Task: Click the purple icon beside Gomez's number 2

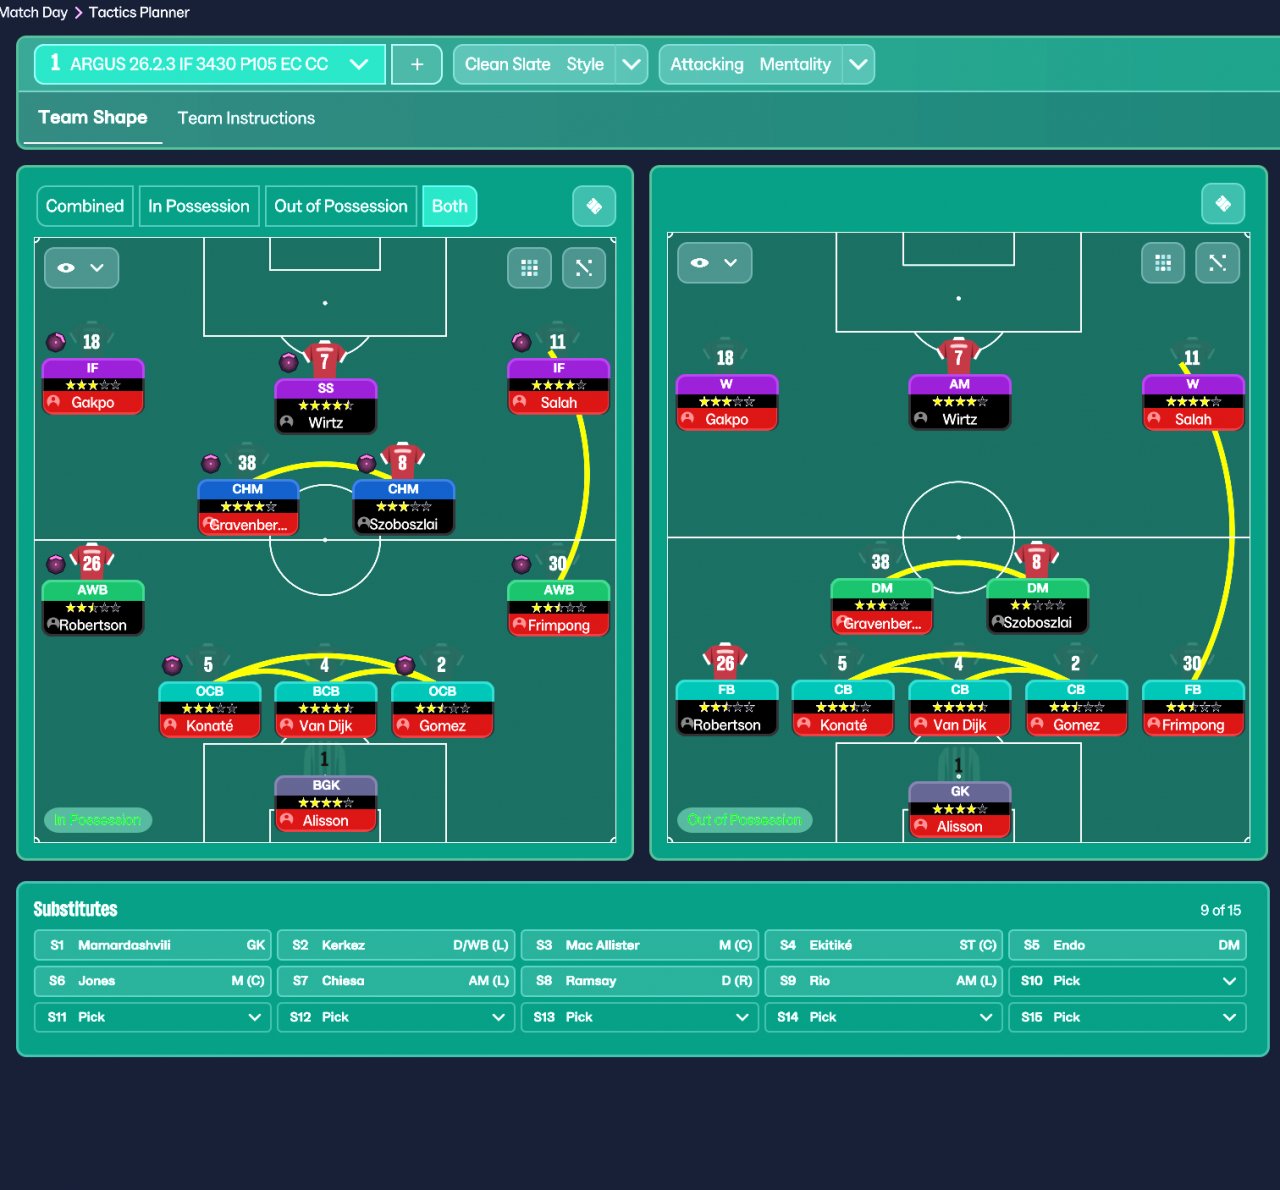Action: tap(405, 665)
